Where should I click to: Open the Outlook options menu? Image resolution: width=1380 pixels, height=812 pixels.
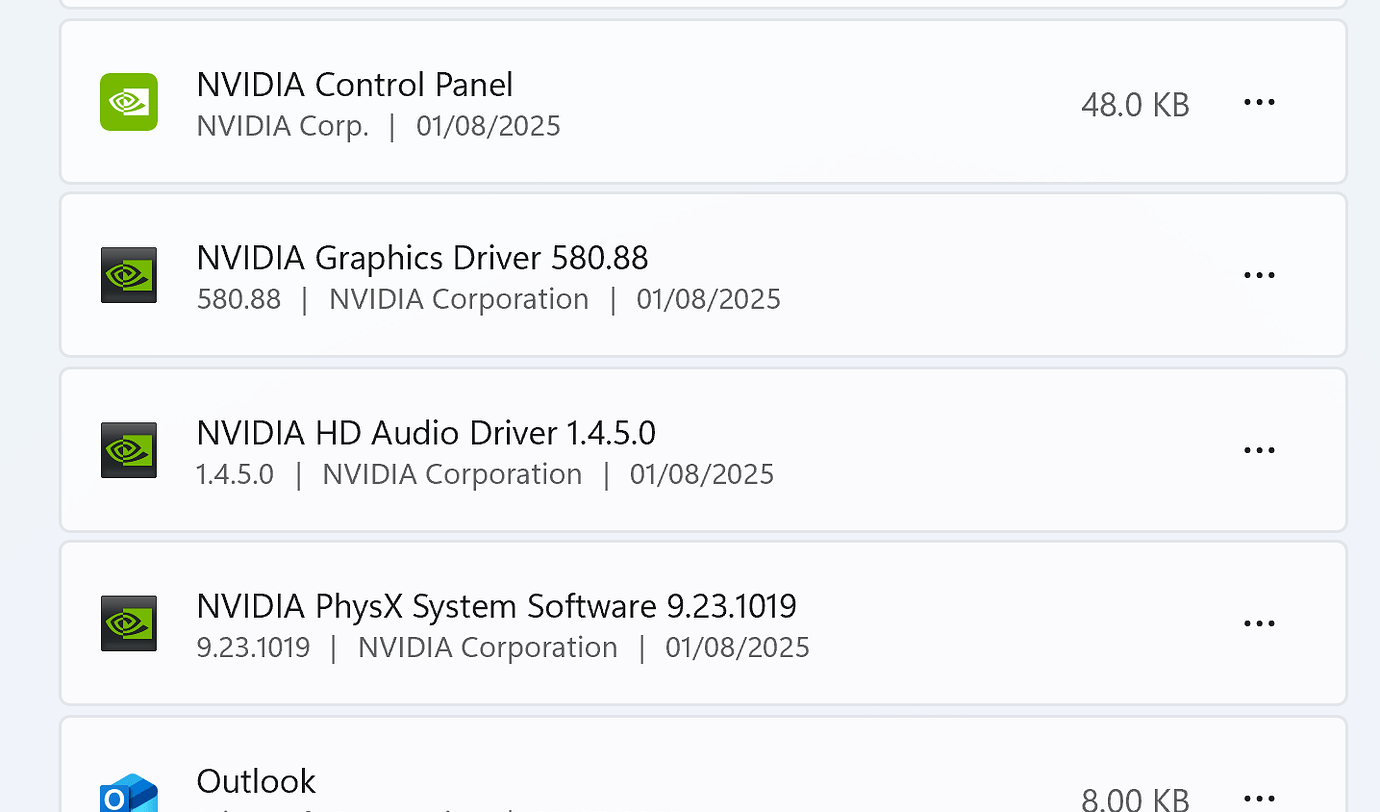tap(1259, 797)
